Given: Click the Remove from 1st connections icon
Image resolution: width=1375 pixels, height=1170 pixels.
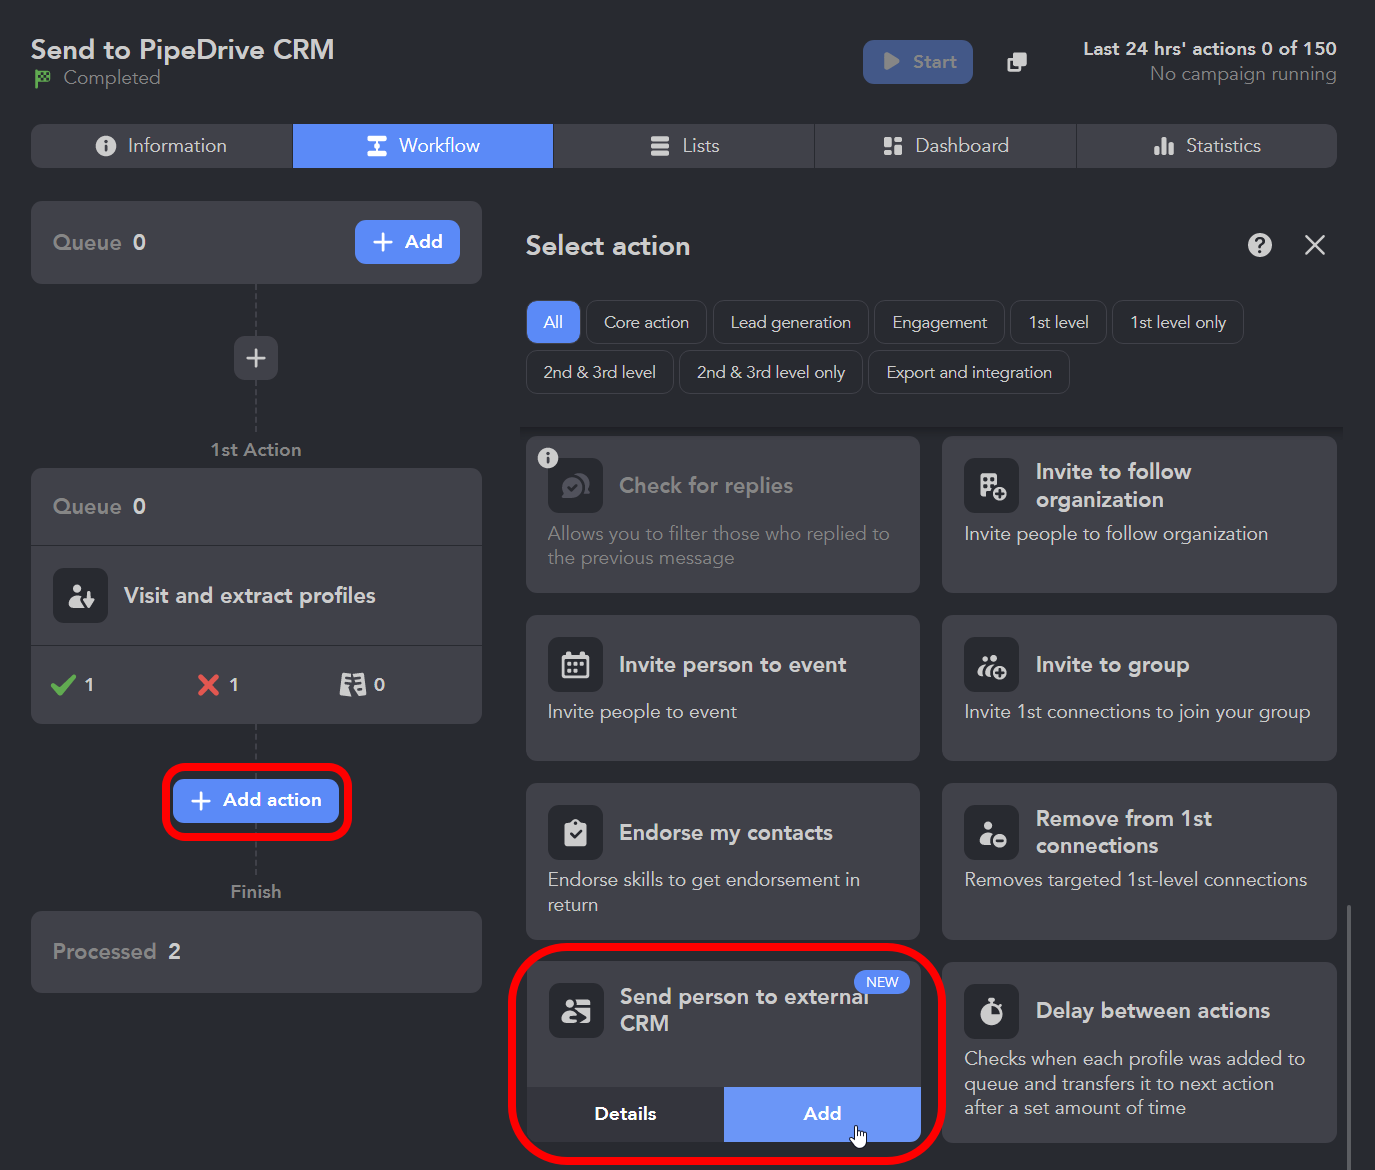Looking at the screenshot, I should [x=991, y=832].
